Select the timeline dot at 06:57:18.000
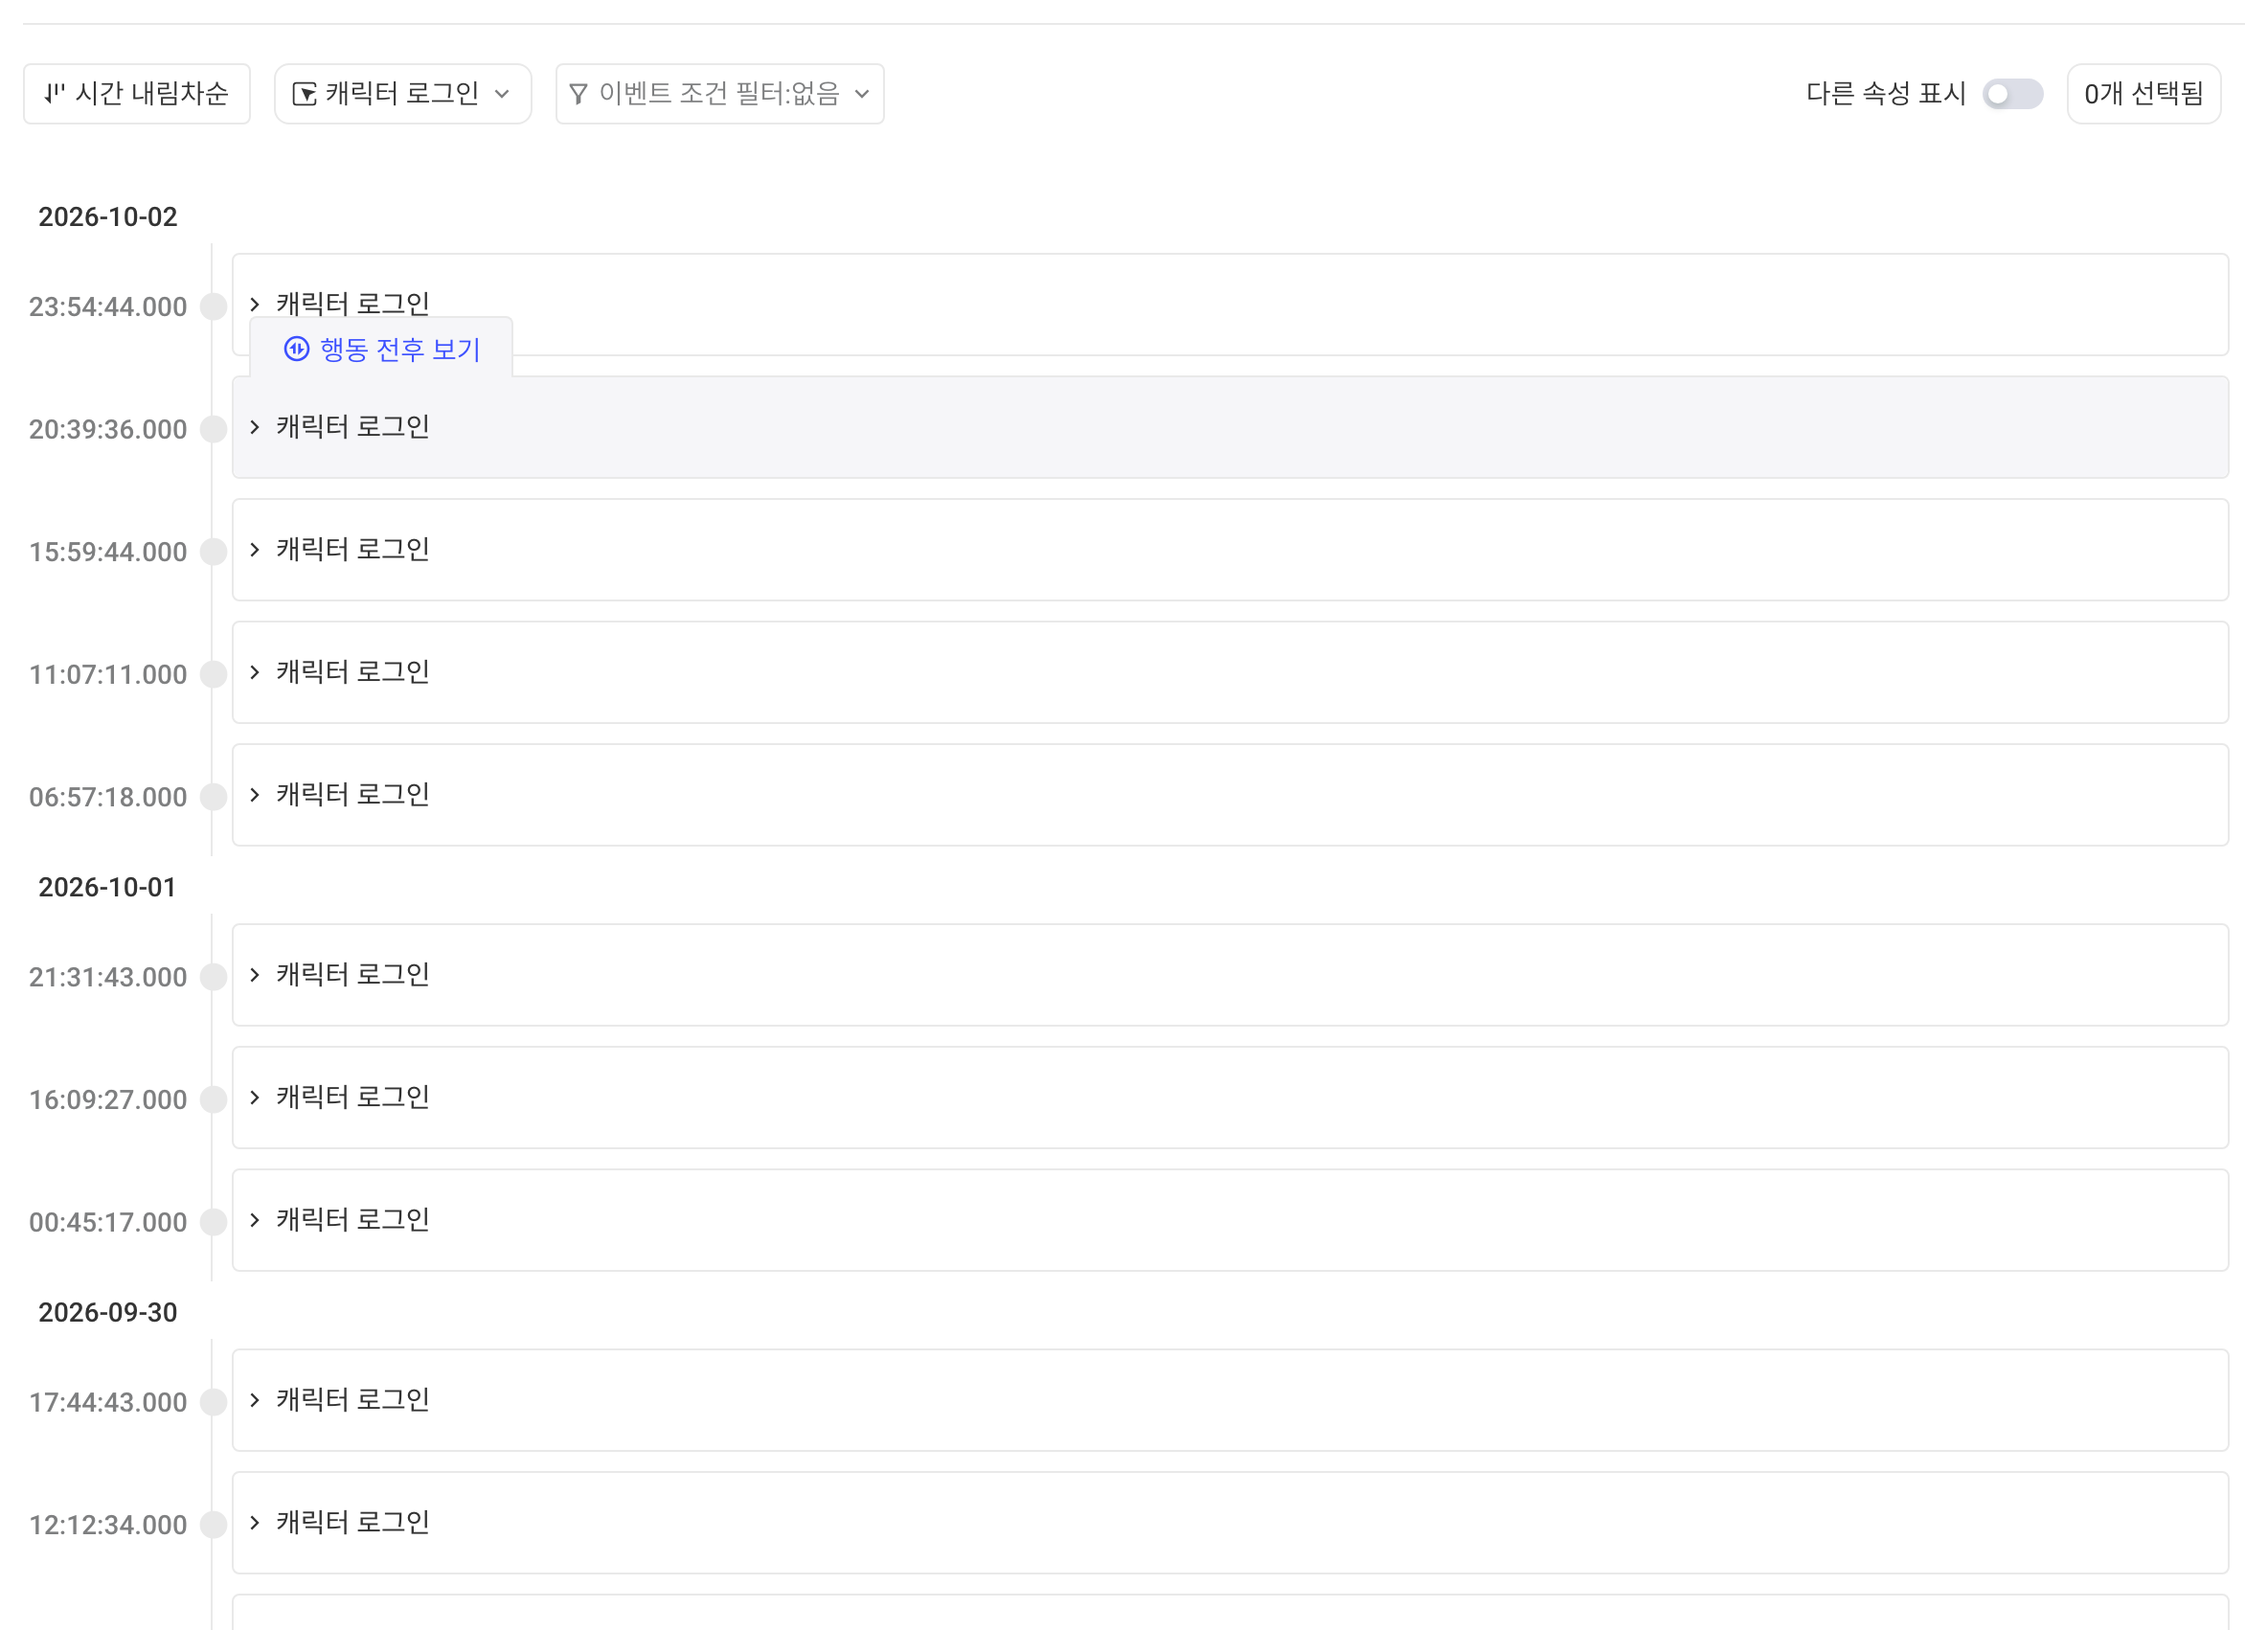 coord(213,797)
